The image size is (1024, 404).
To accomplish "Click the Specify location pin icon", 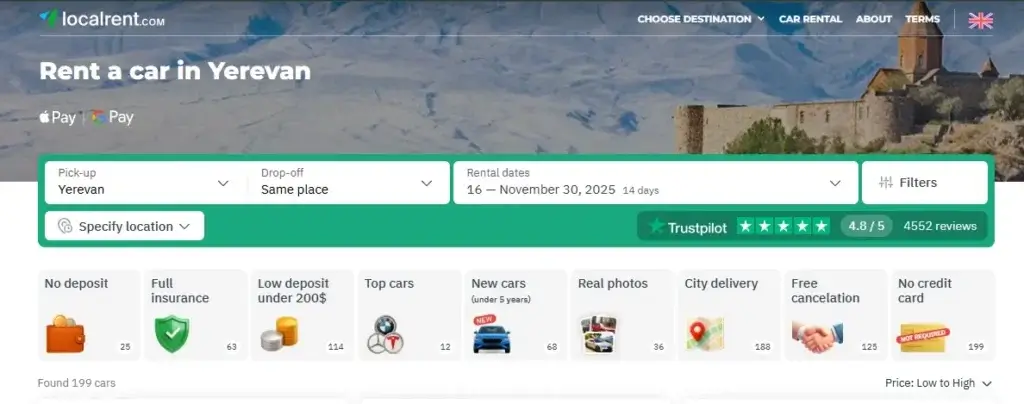I will (65, 226).
